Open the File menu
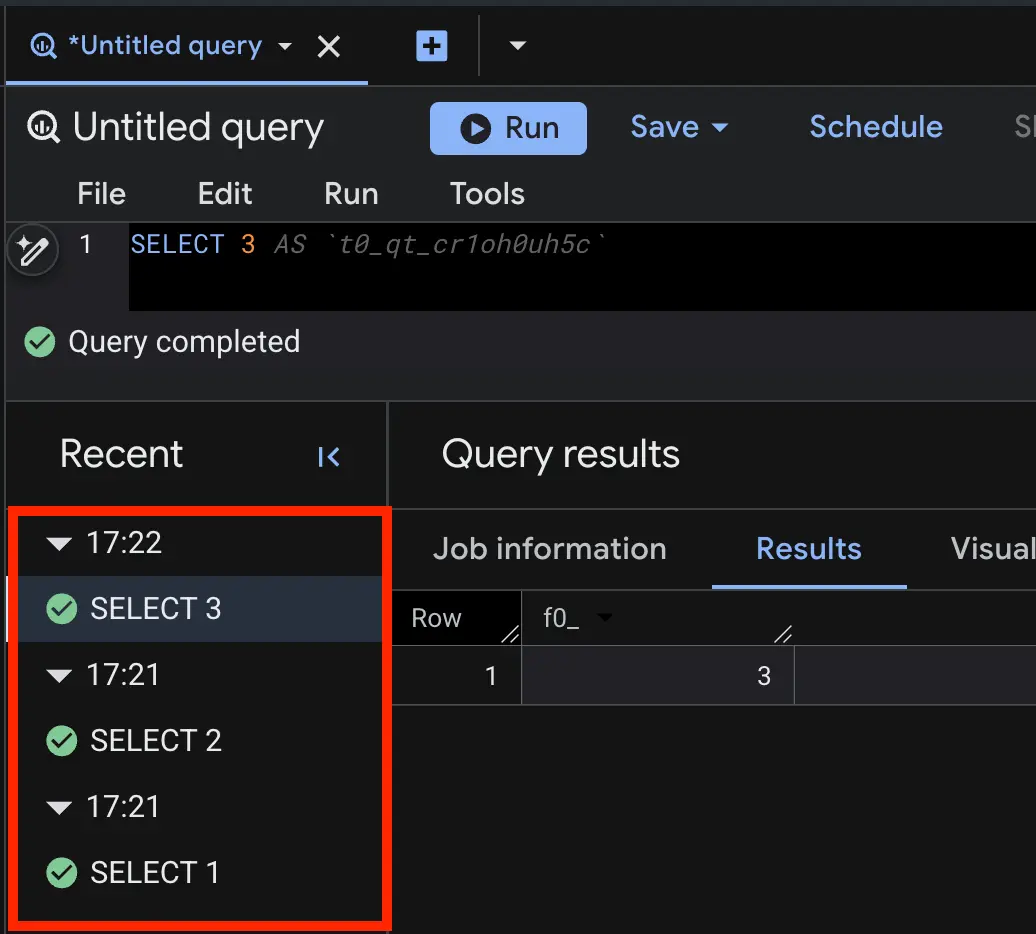 point(101,194)
